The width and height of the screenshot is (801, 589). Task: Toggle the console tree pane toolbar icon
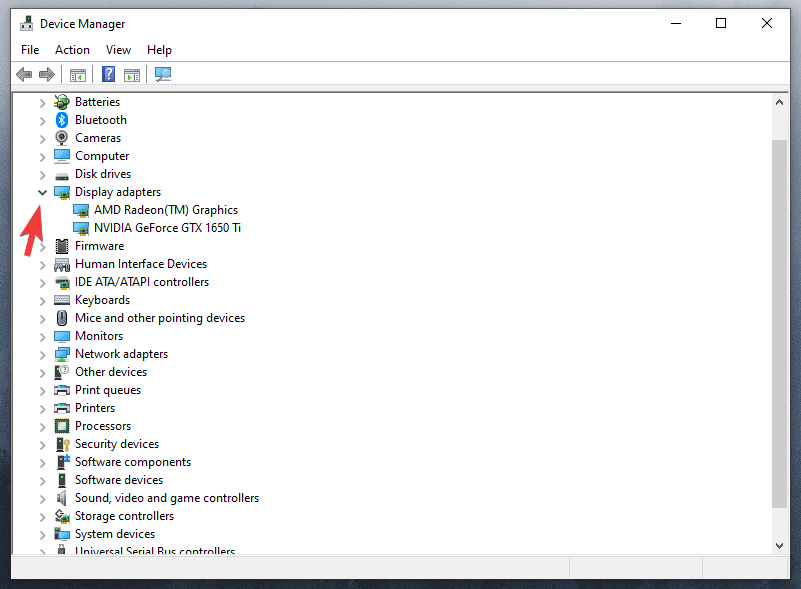coord(78,75)
